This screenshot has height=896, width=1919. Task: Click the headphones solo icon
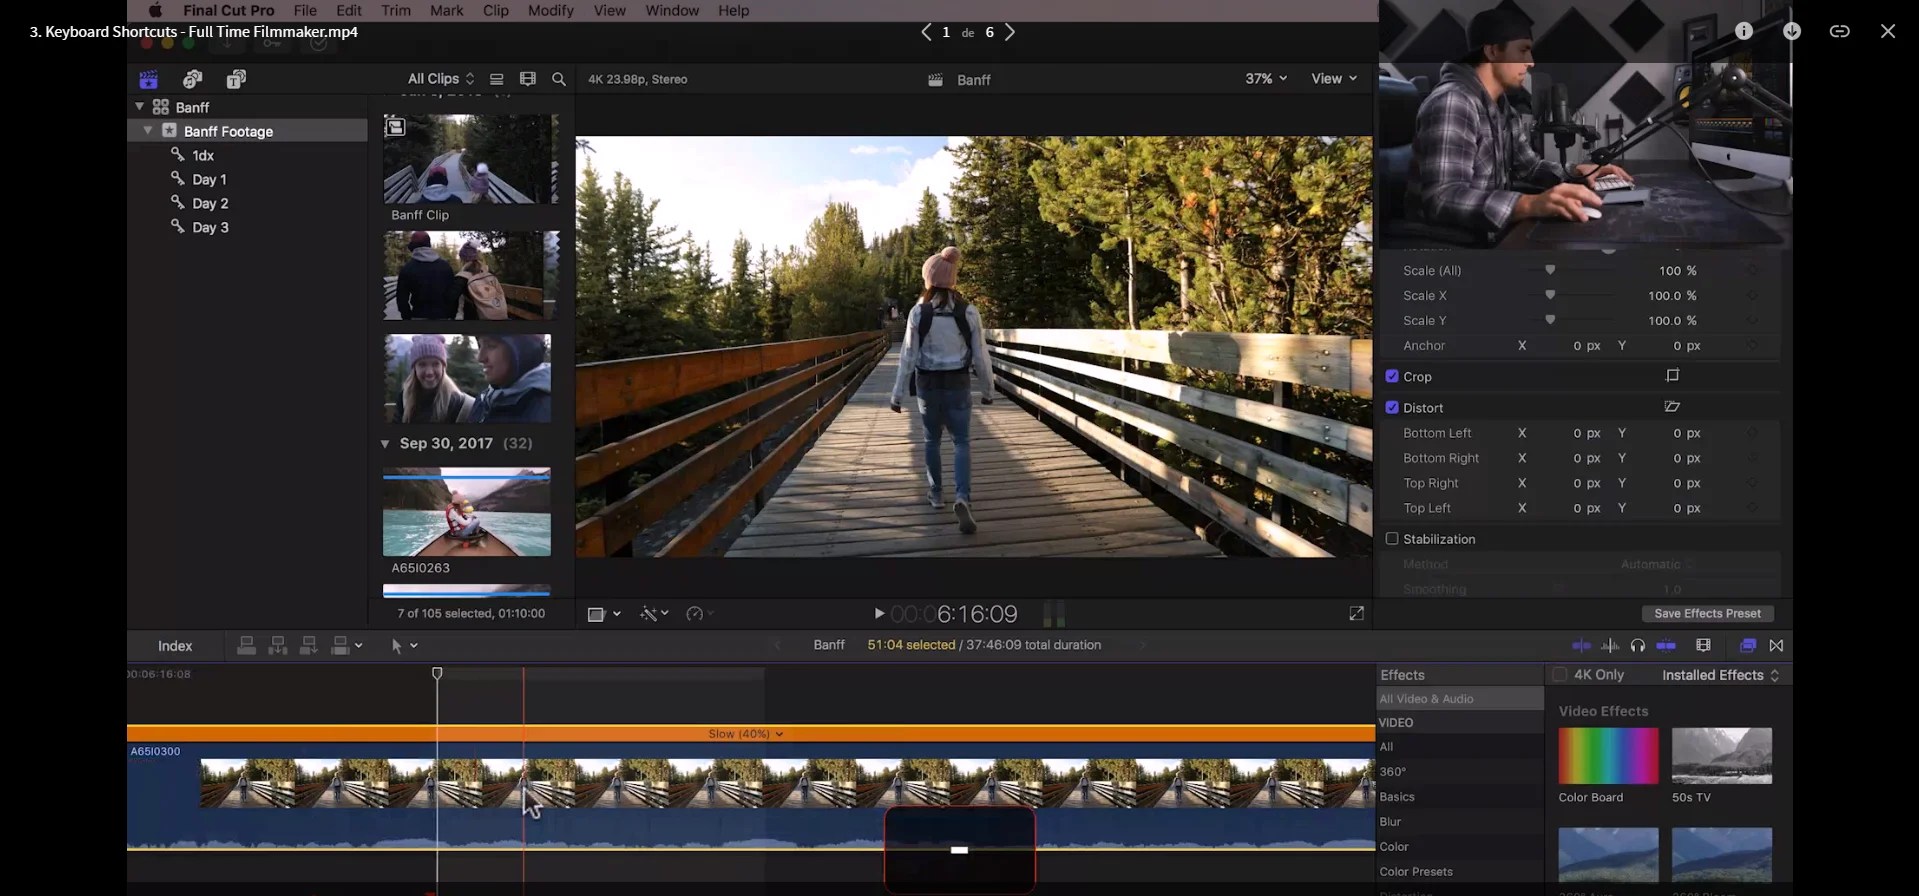pos(1637,646)
